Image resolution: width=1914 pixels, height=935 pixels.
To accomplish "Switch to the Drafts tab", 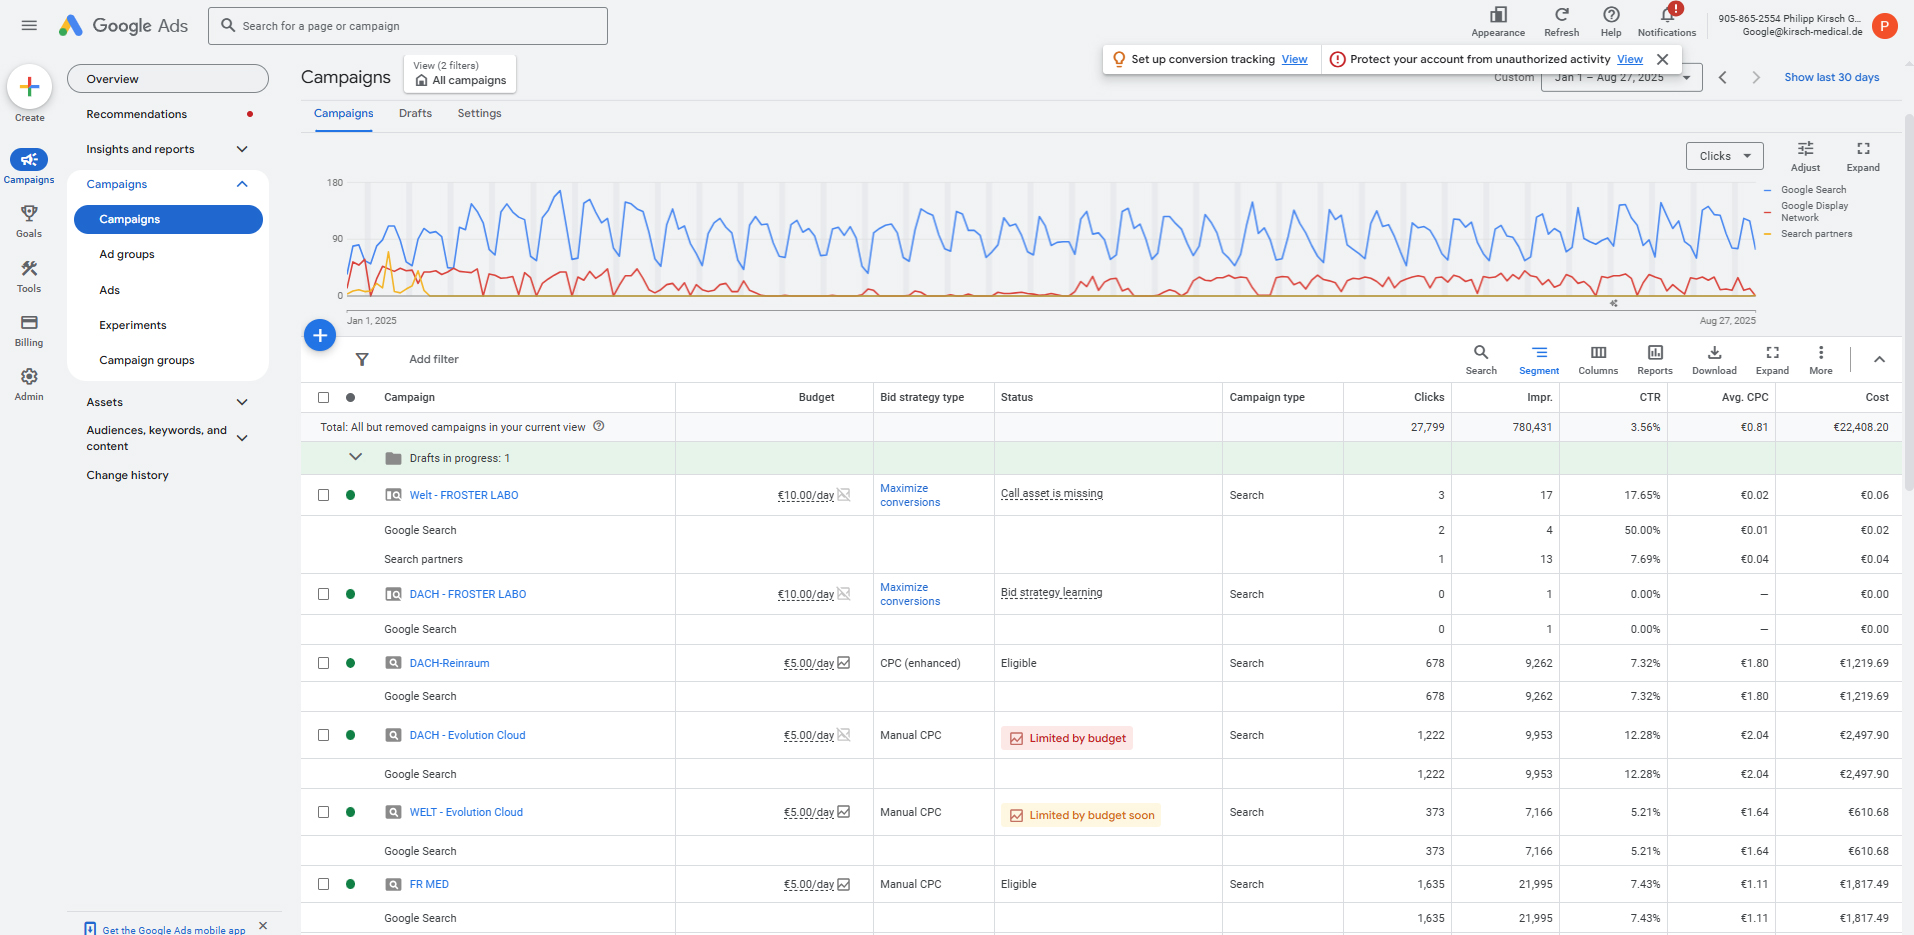I will (x=415, y=113).
